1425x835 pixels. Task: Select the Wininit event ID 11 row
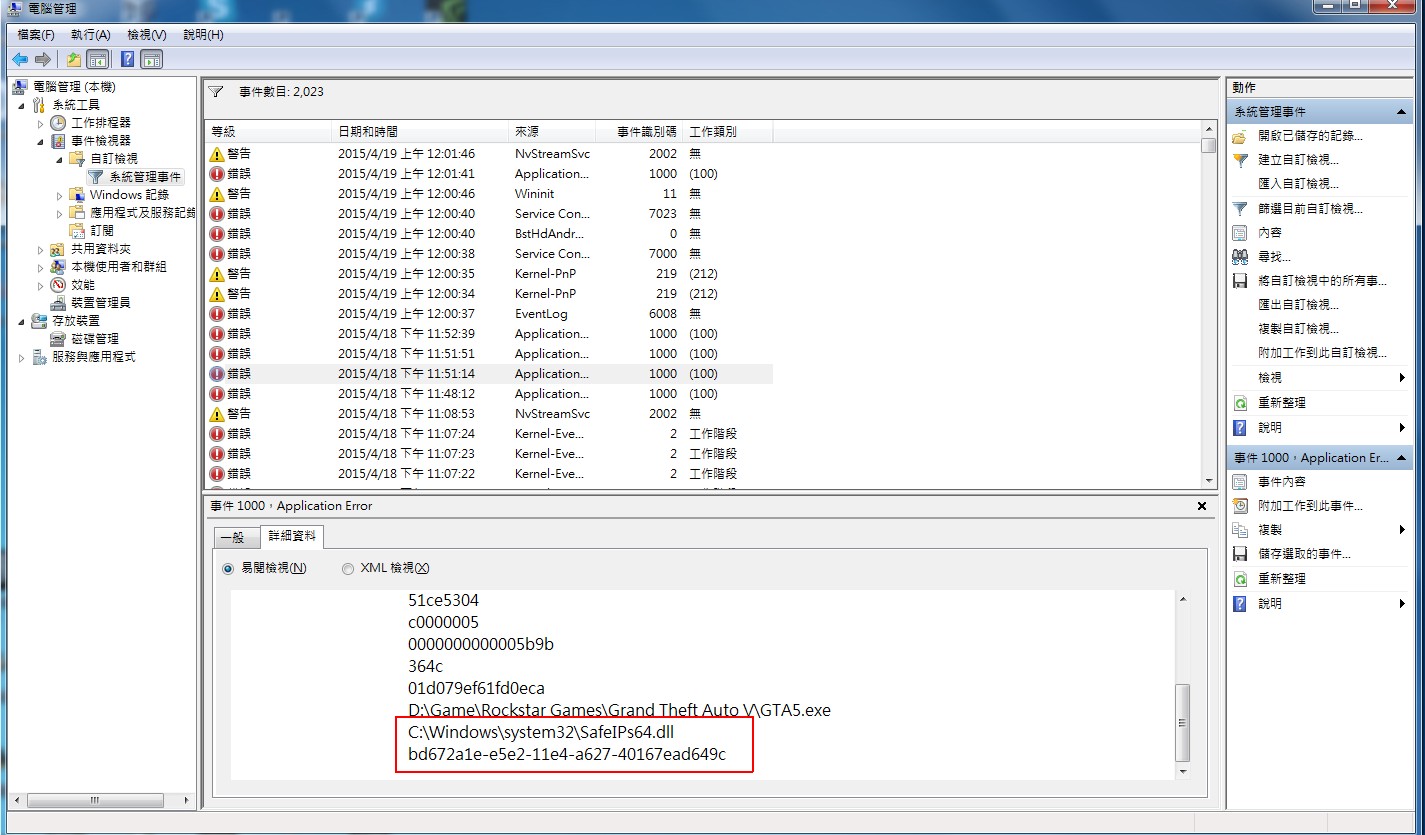[x=489, y=194]
